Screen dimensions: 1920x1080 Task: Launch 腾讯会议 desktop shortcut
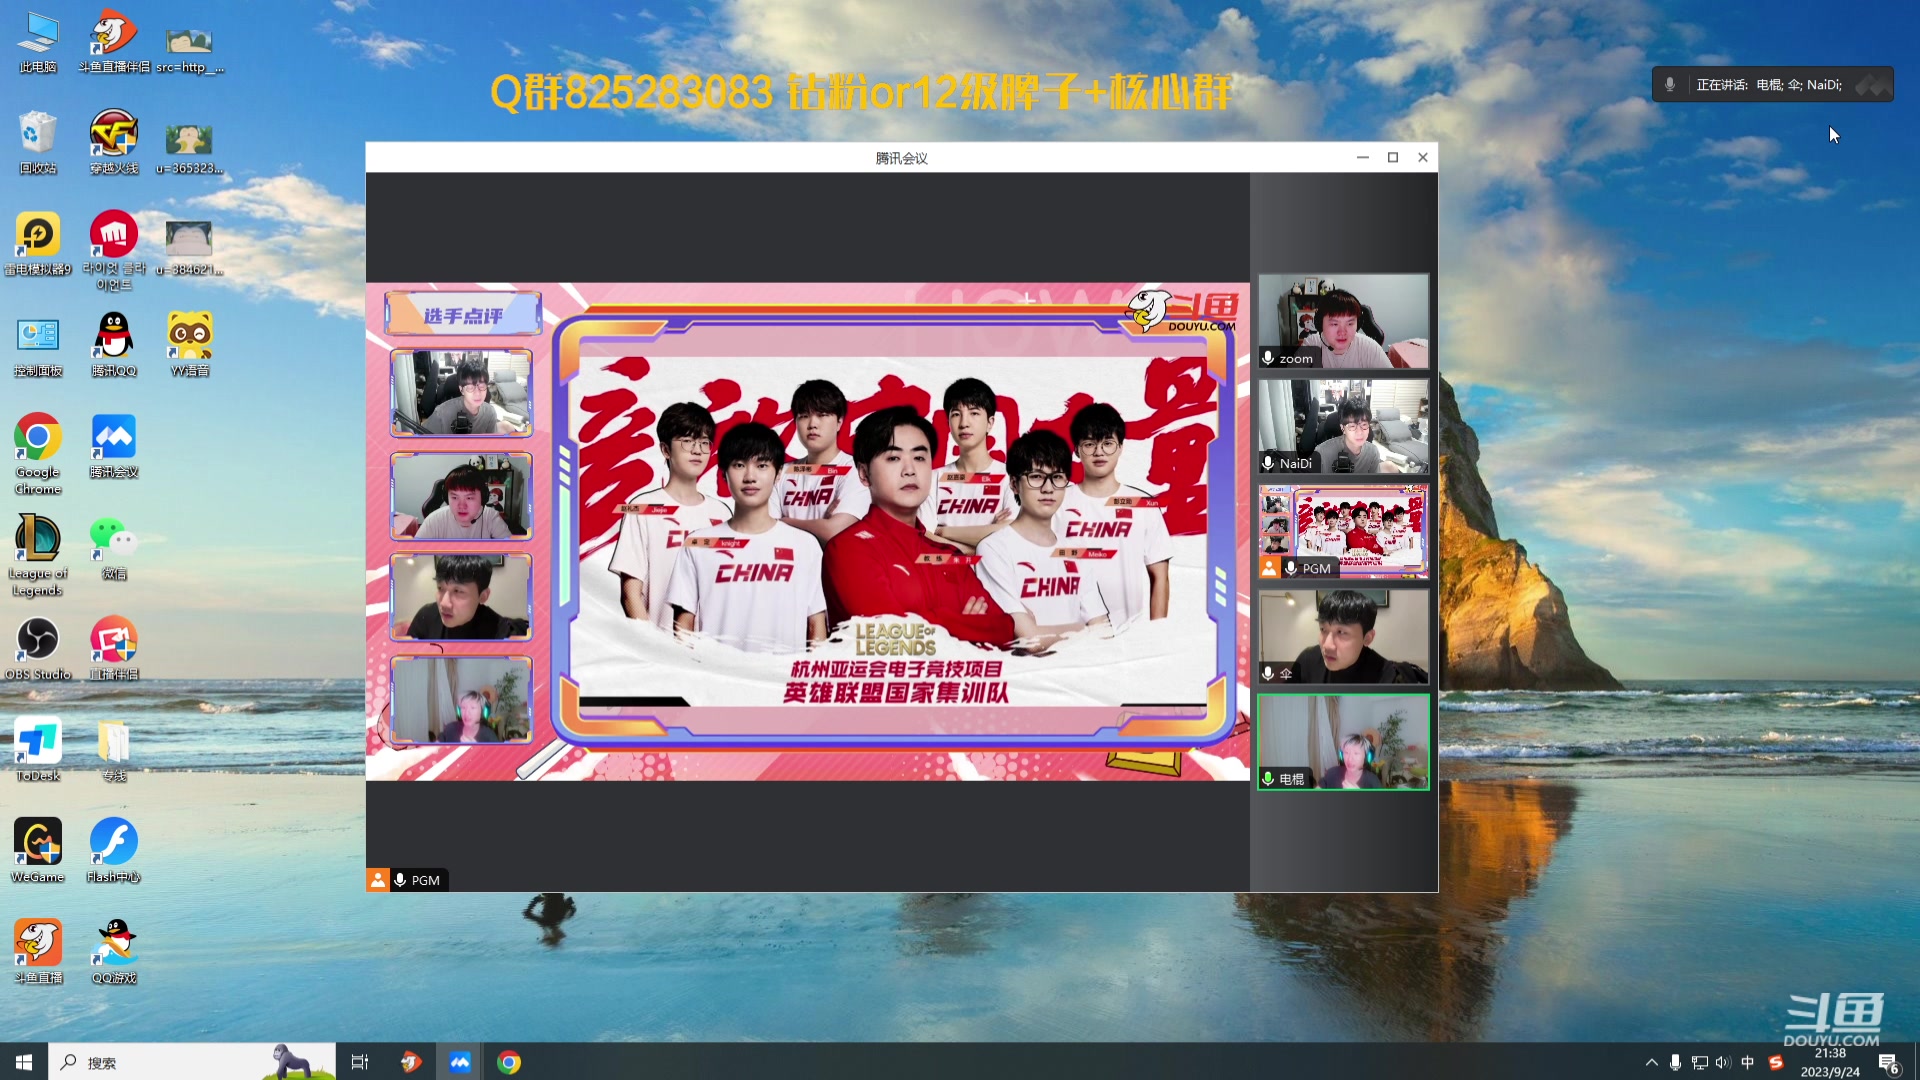[x=114, y=446]
